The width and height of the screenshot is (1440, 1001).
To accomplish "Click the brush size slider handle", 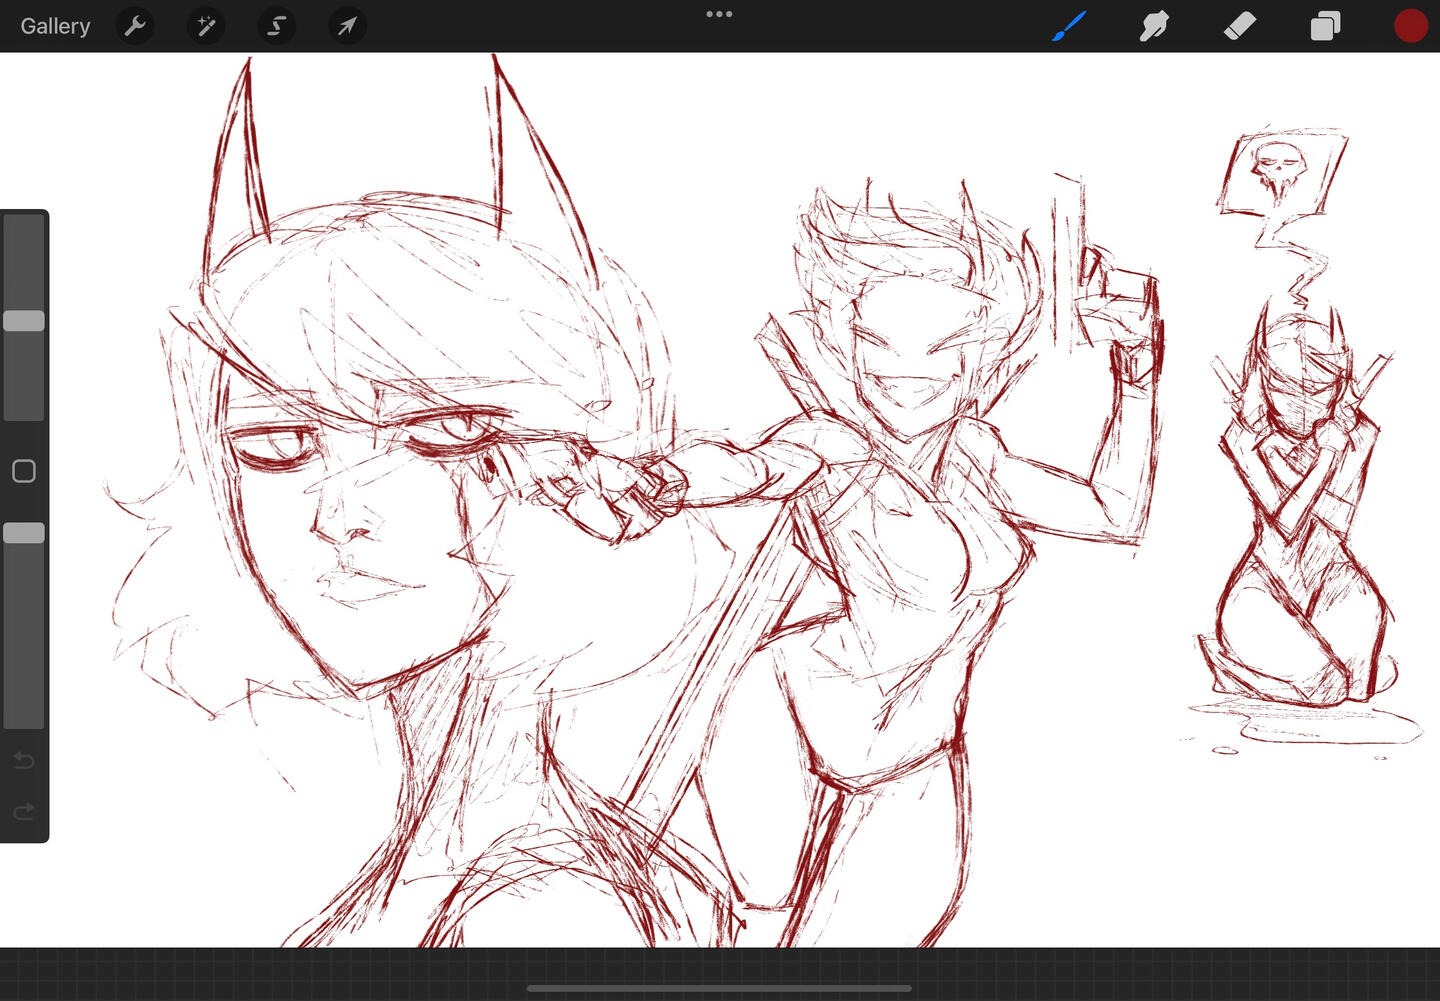I will (24, 321).
